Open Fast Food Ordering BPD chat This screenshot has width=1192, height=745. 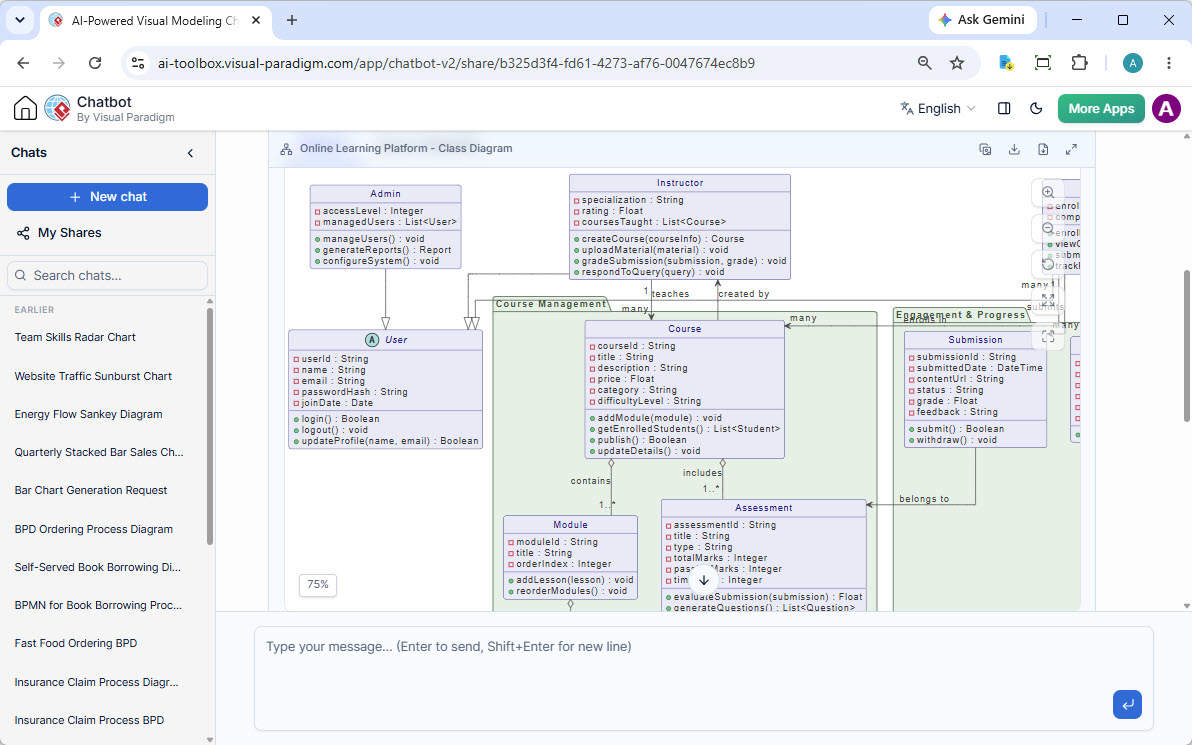coord(76,643)
